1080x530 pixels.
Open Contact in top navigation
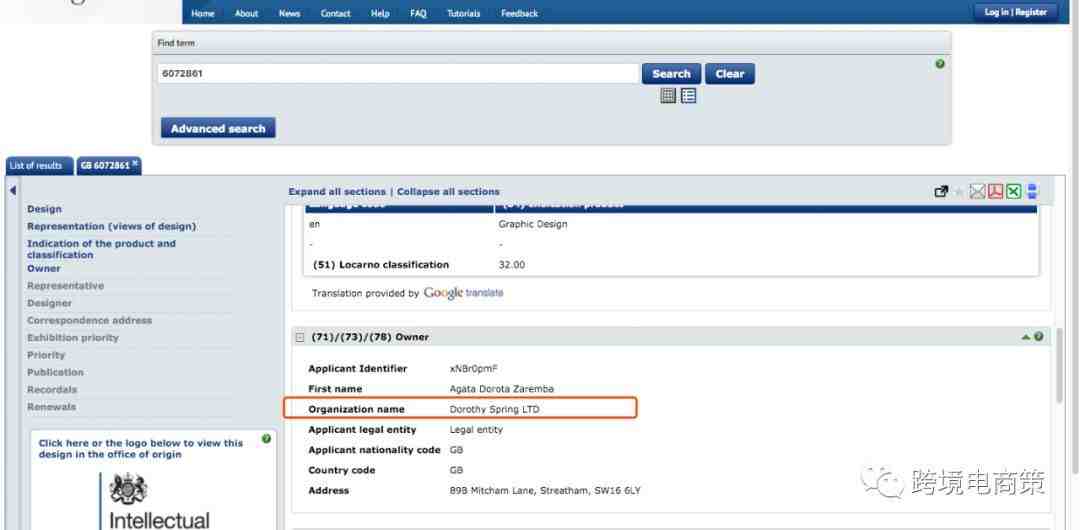tap(335, 13)
